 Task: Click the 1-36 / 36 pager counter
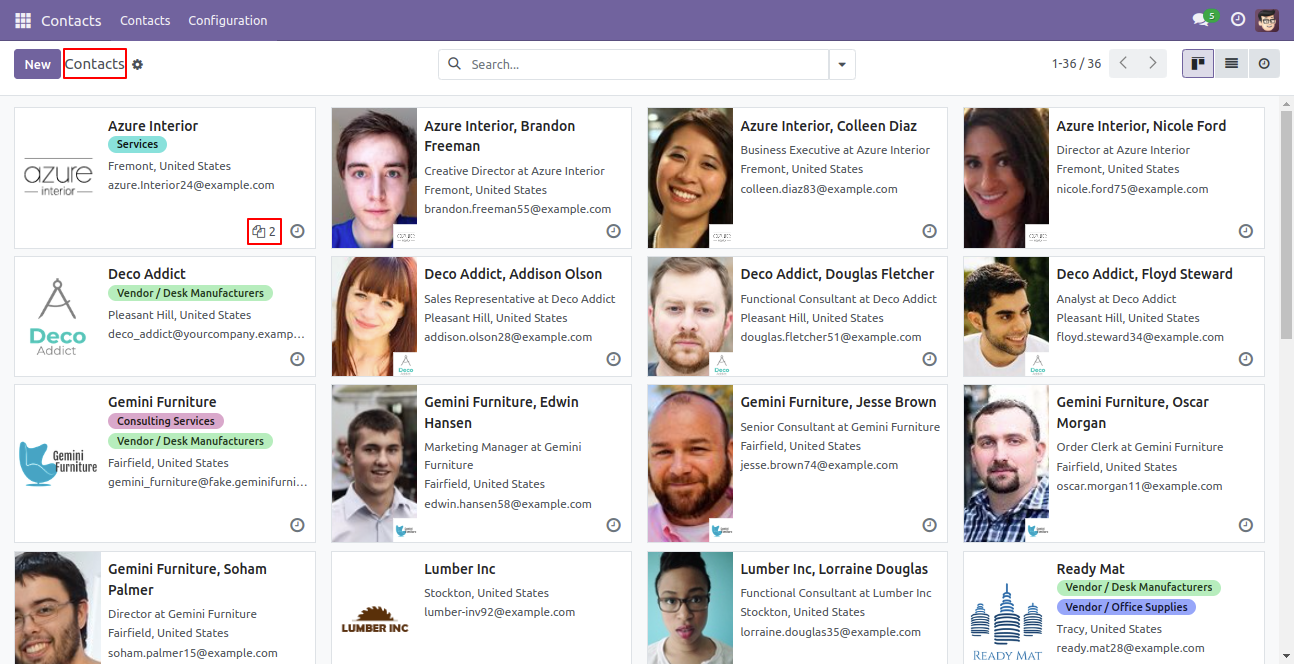click(x=1076, y=64)
